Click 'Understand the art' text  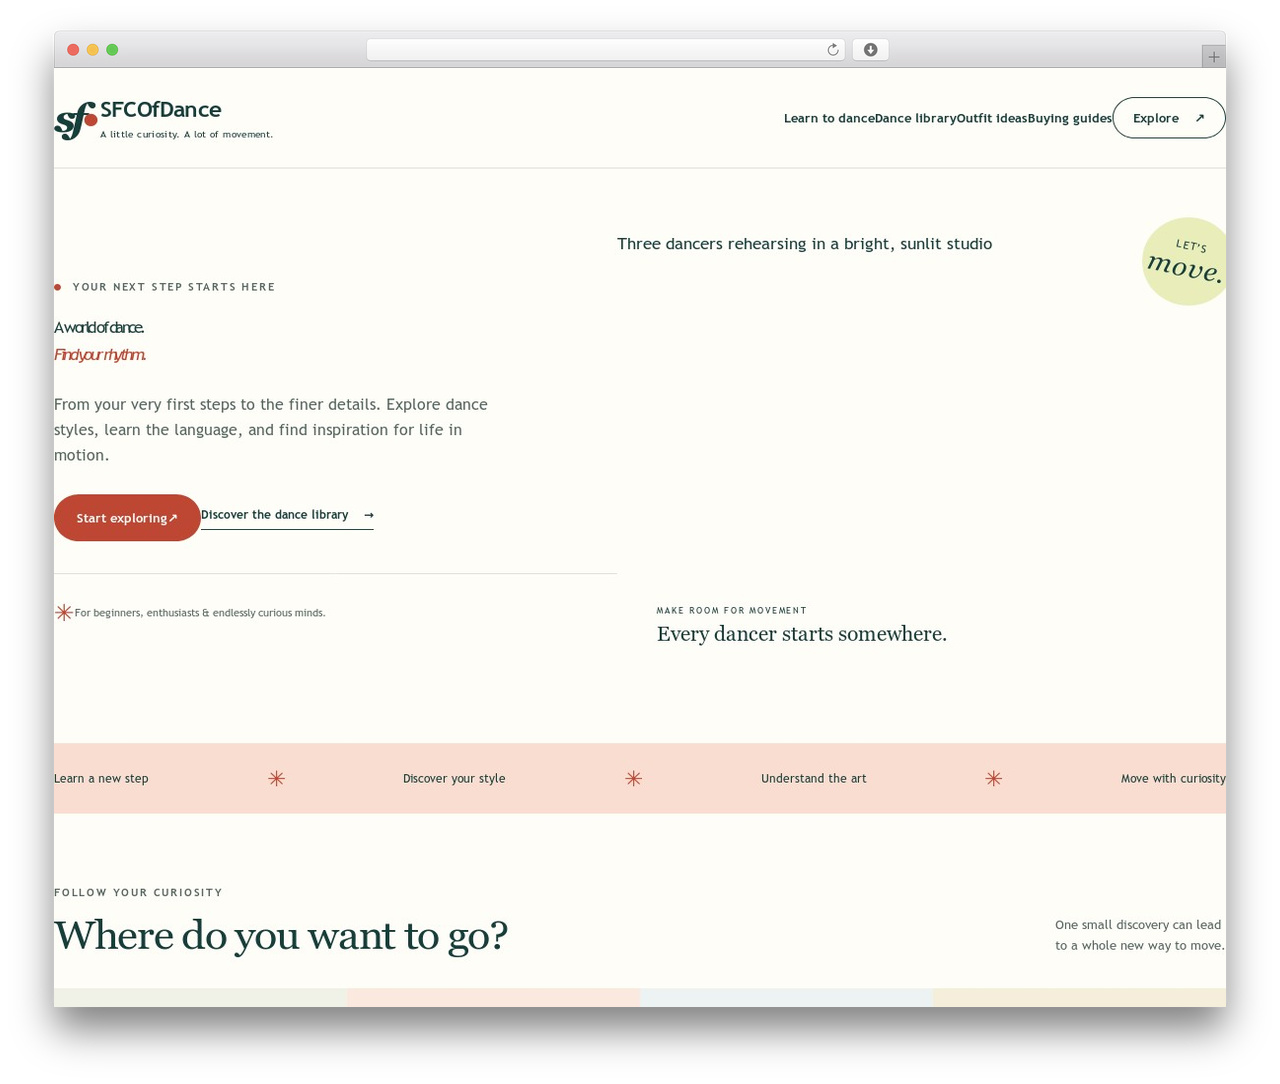[x=814, y=778]
